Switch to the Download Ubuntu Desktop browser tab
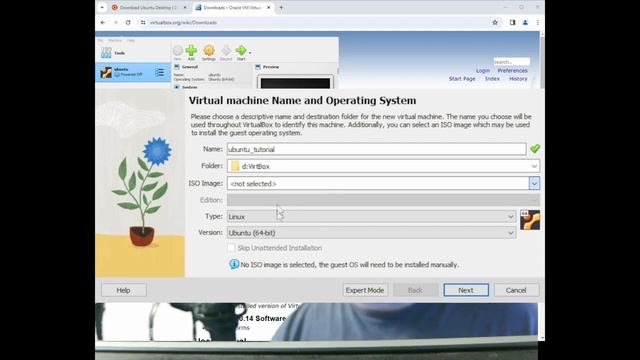This screenshot has height=360, width=640. coord(149,7)
